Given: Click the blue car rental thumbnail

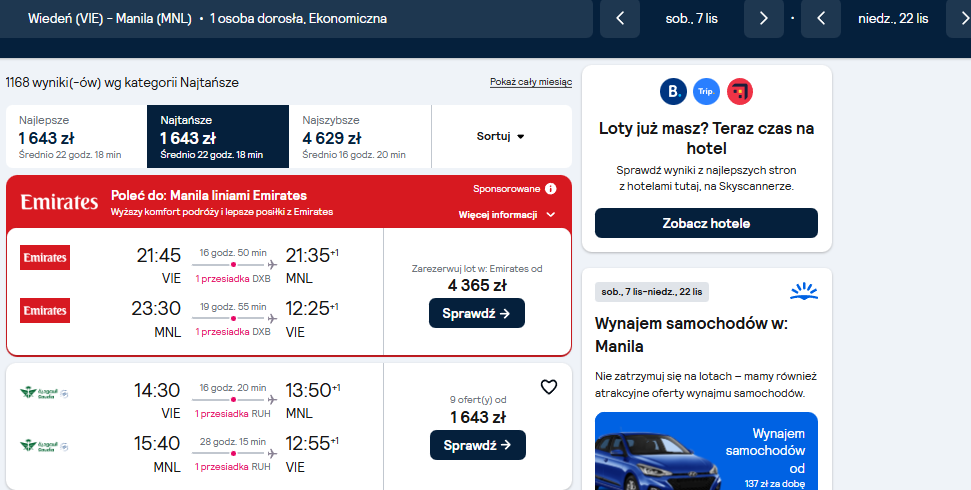Looking at the screenshot, I should (706, 451).
